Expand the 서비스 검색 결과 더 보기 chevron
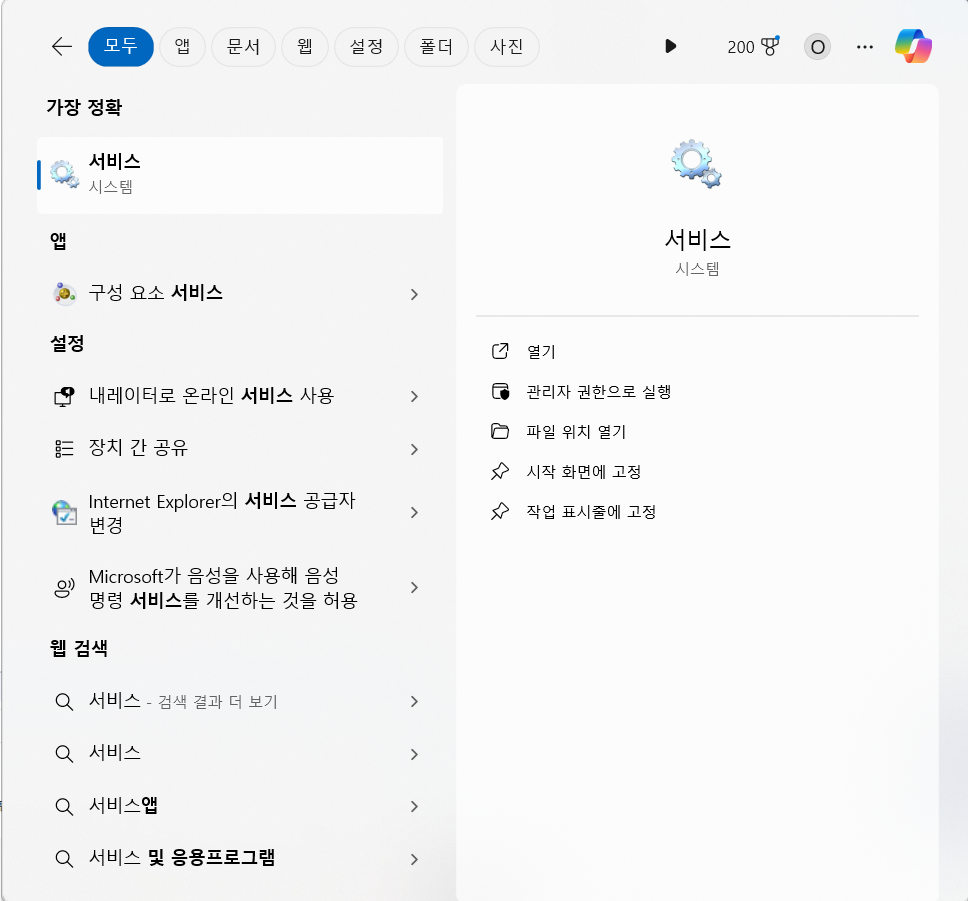Viewport: 968px width, 901px height. pyautogui.click(x=414, y=701)
